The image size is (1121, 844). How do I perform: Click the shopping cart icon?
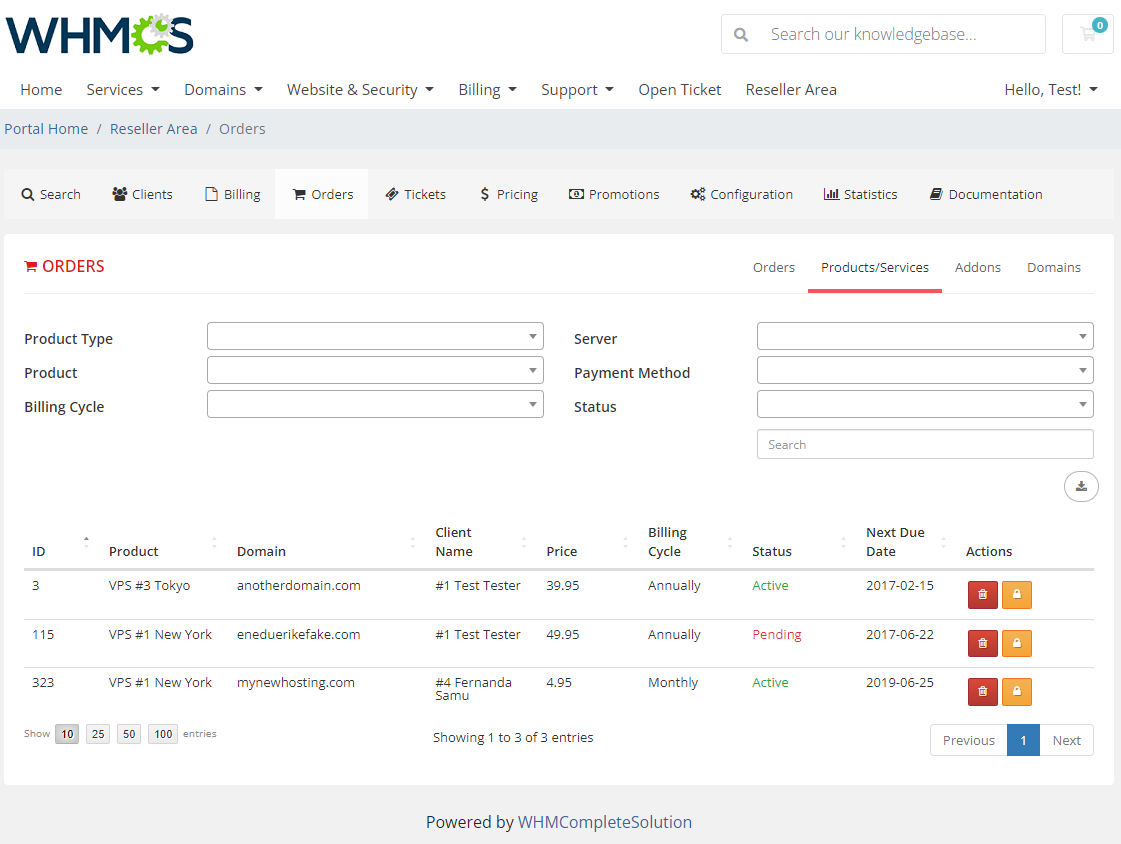pos(1087,34)
